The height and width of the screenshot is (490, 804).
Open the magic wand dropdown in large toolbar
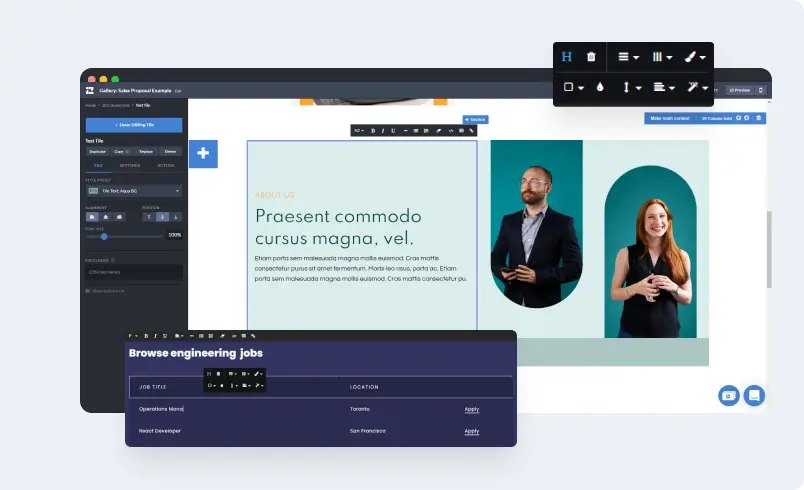click(x=697, y=87)
